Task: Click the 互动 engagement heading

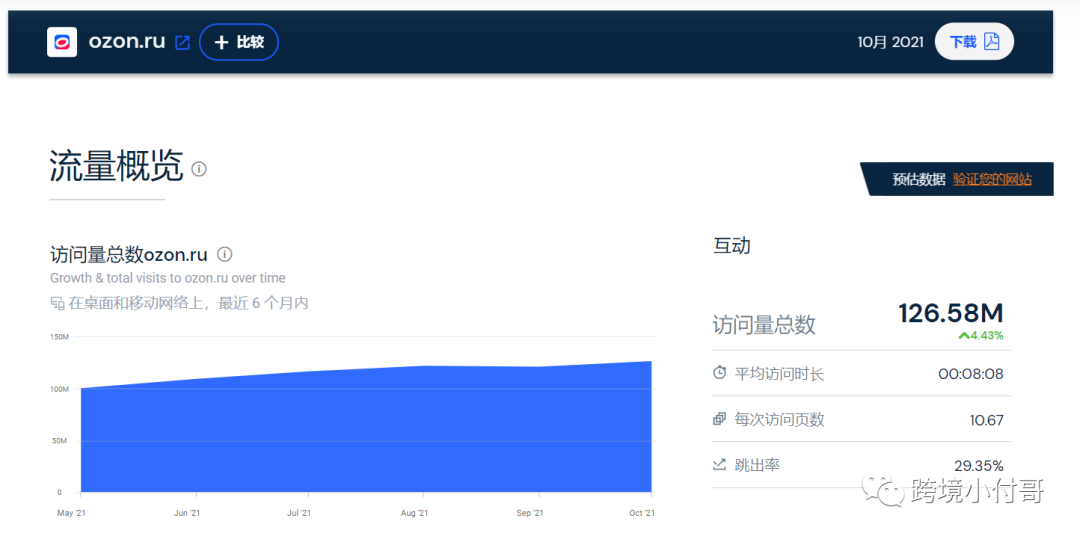Action: [x=731, y=246]
